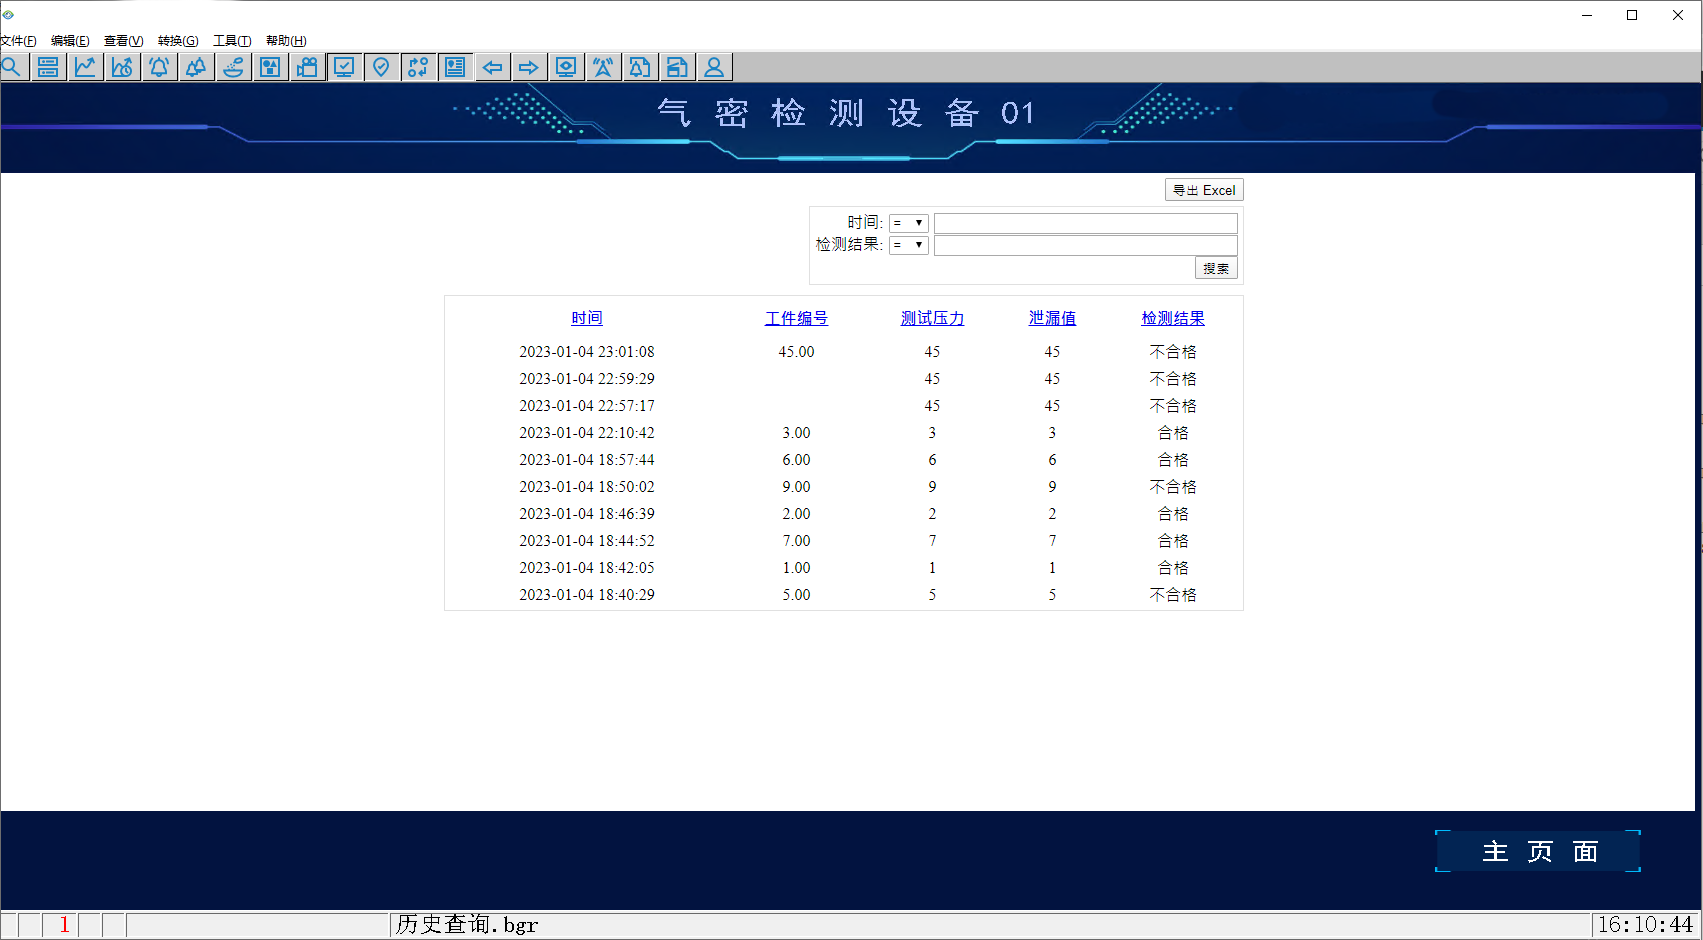The width and height of the screenshot is (1703, 940).
Task: Select the row timestamp 2023-01-04 18:42:05
Action: click(587, 568)
